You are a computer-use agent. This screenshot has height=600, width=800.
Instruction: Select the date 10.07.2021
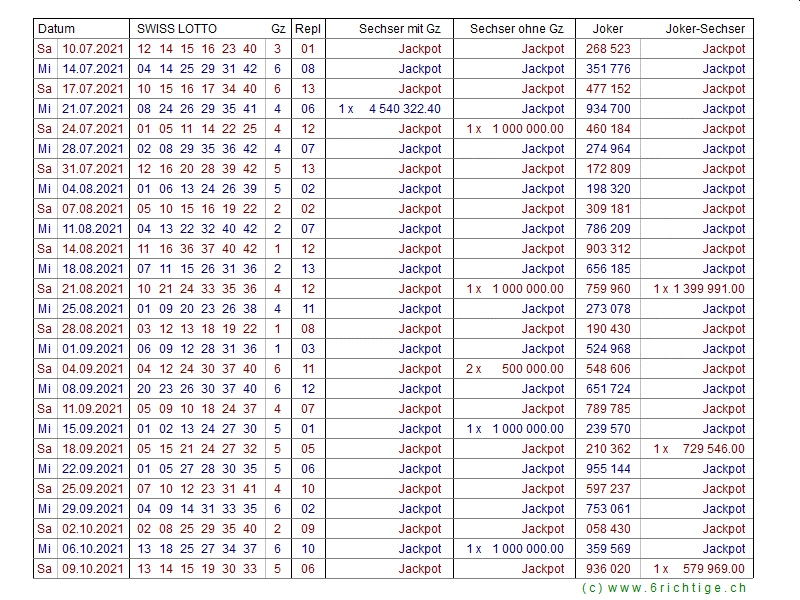(x=92, y=49)
